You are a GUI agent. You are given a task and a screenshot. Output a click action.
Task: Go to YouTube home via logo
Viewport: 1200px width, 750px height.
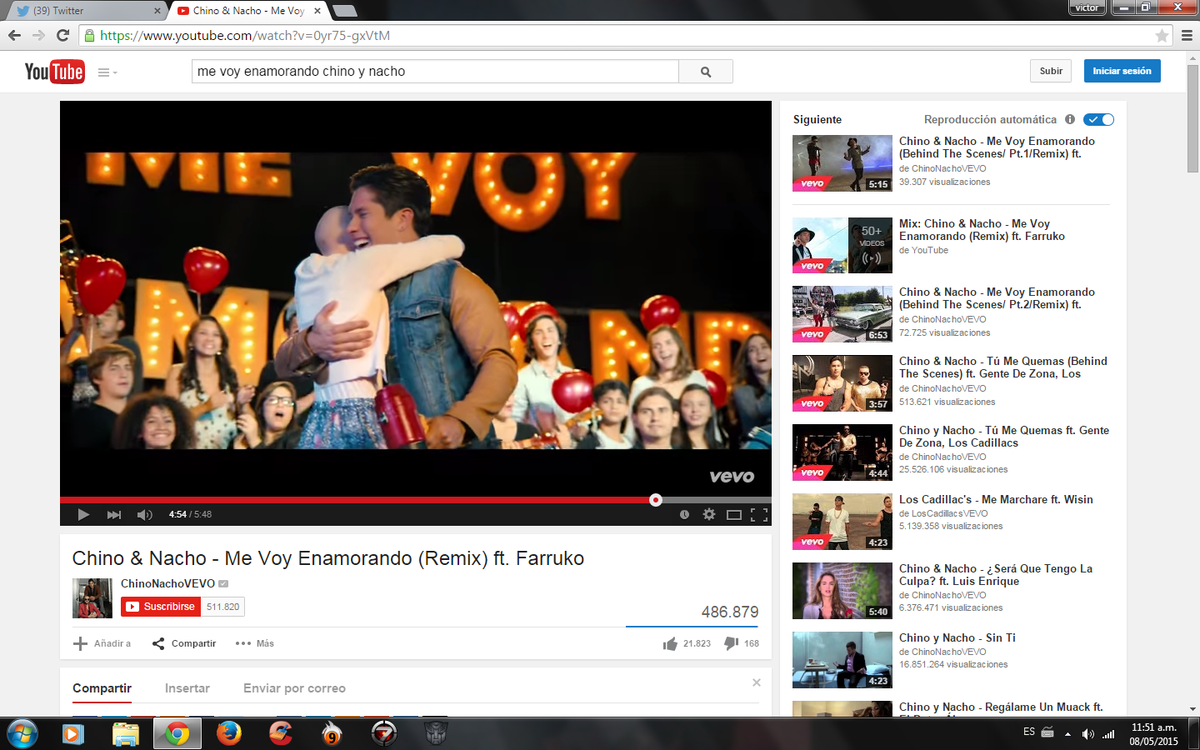tap(54, 72)
